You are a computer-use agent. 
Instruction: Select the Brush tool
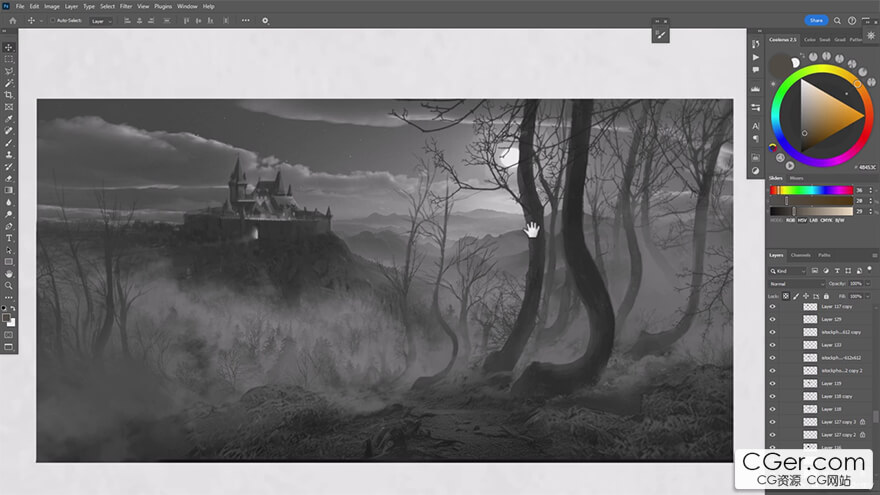tap(8, 143)
